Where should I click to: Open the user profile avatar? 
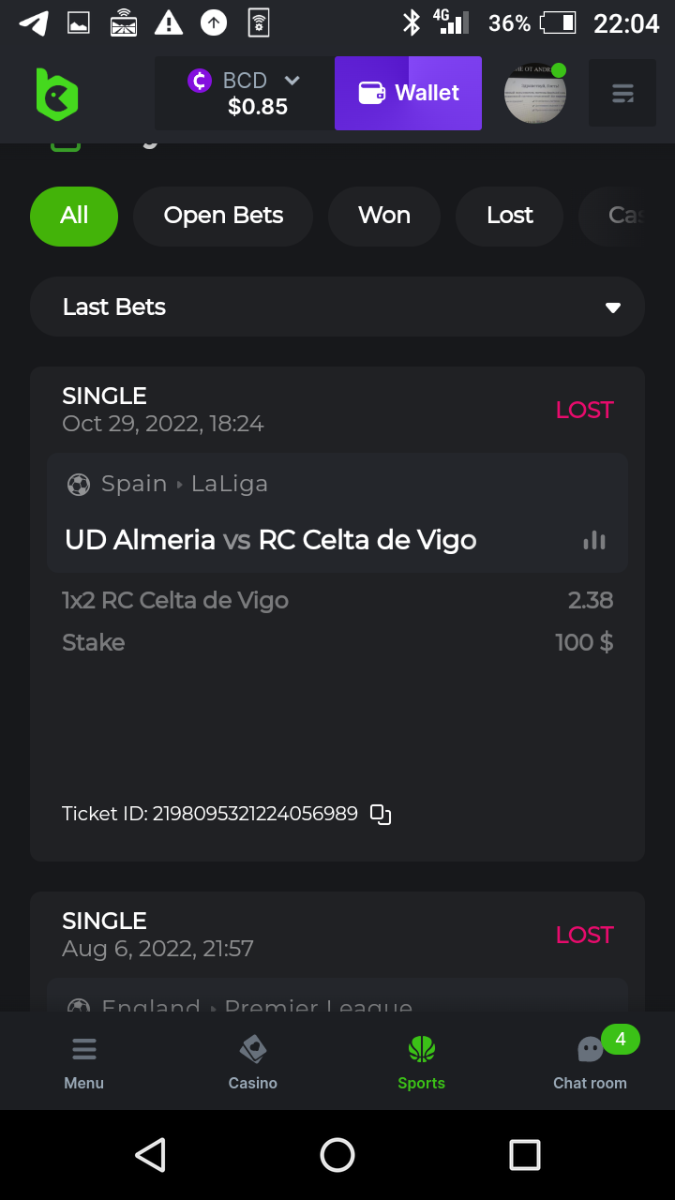pos(535,94)
